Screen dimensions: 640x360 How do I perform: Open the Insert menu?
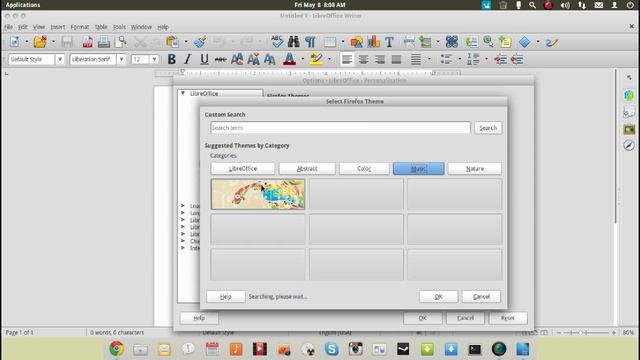[x=58, y=27]
